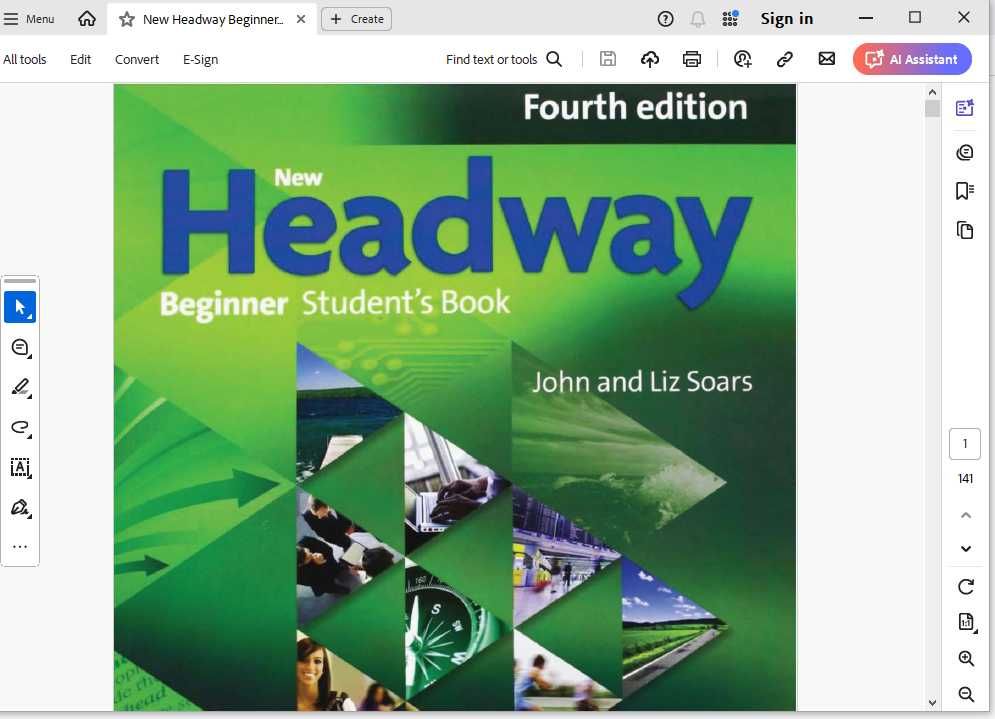Select the New Headway Beginner tab
Image resolution: width=995 pixels, height=719 pixels.
click(x=213, y=19)
